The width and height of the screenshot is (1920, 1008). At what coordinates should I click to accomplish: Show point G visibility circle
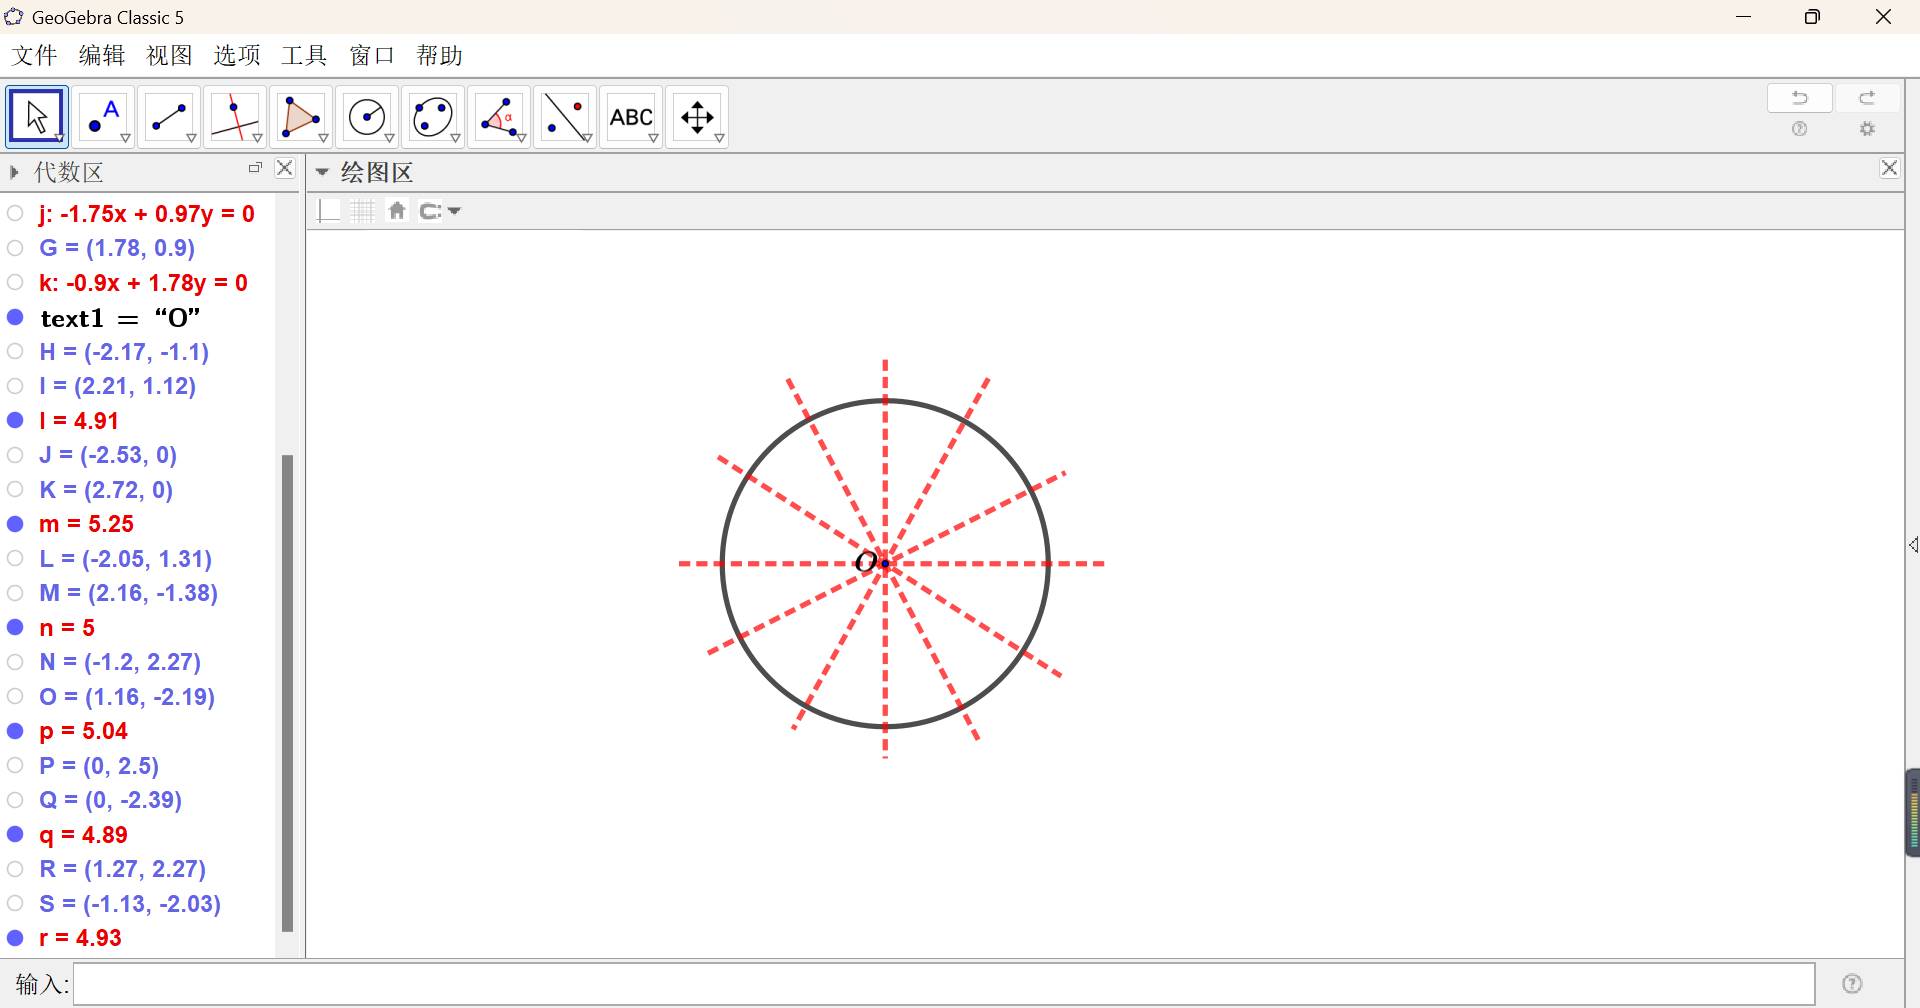15,248
